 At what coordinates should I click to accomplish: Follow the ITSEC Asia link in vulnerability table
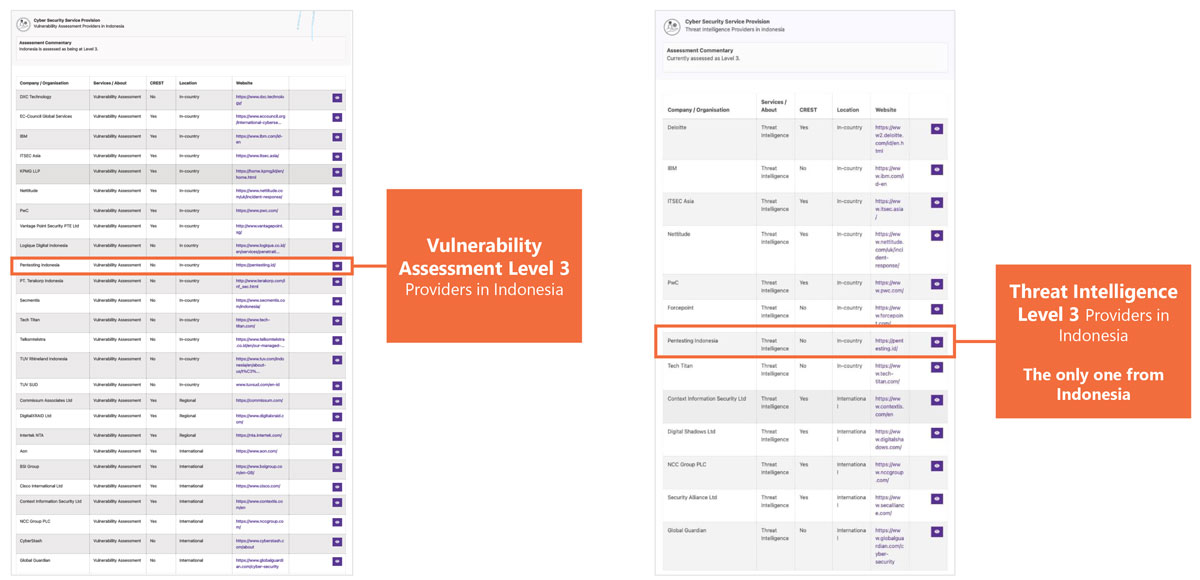(255, 156)
